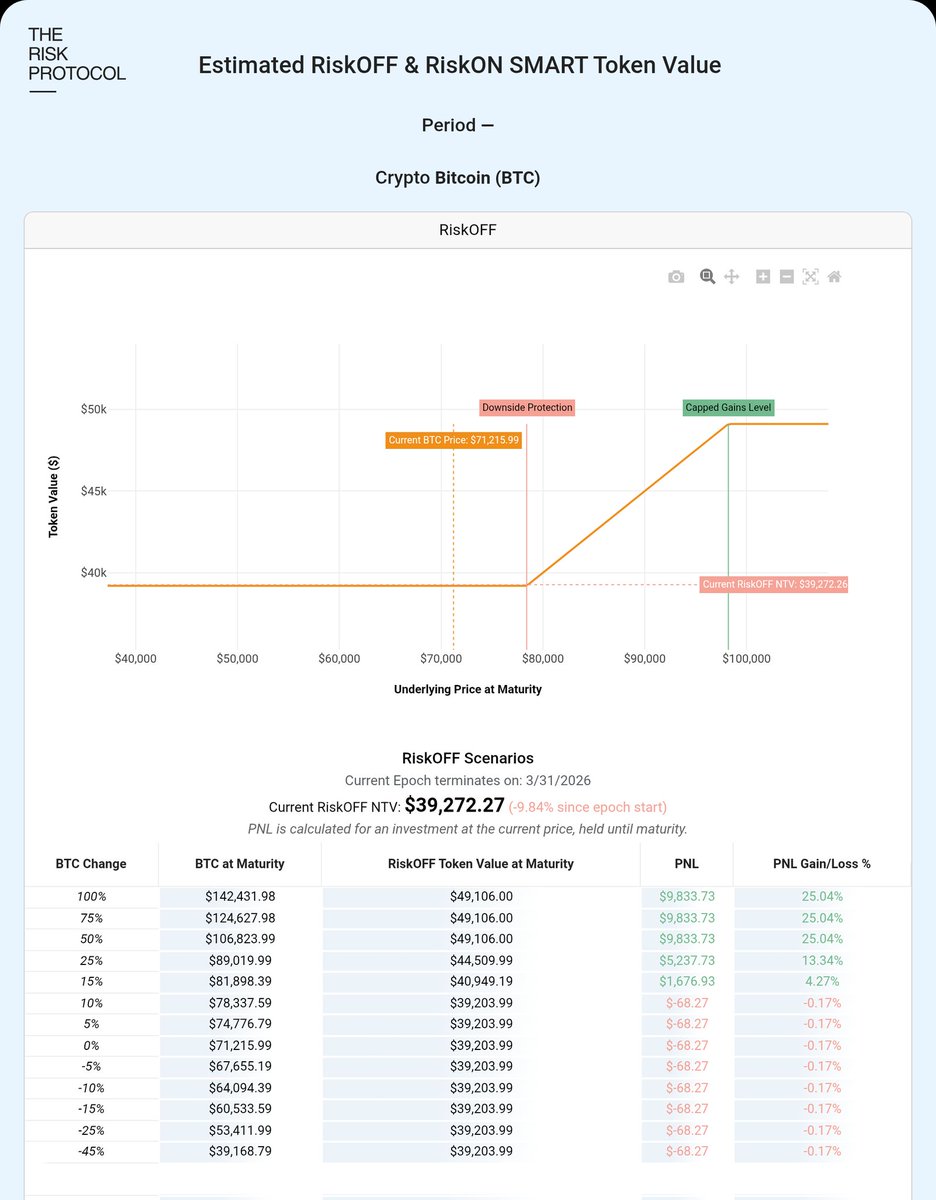Click the Current BTC Price annotation
936x1200 pixels.
click(454, 440)
